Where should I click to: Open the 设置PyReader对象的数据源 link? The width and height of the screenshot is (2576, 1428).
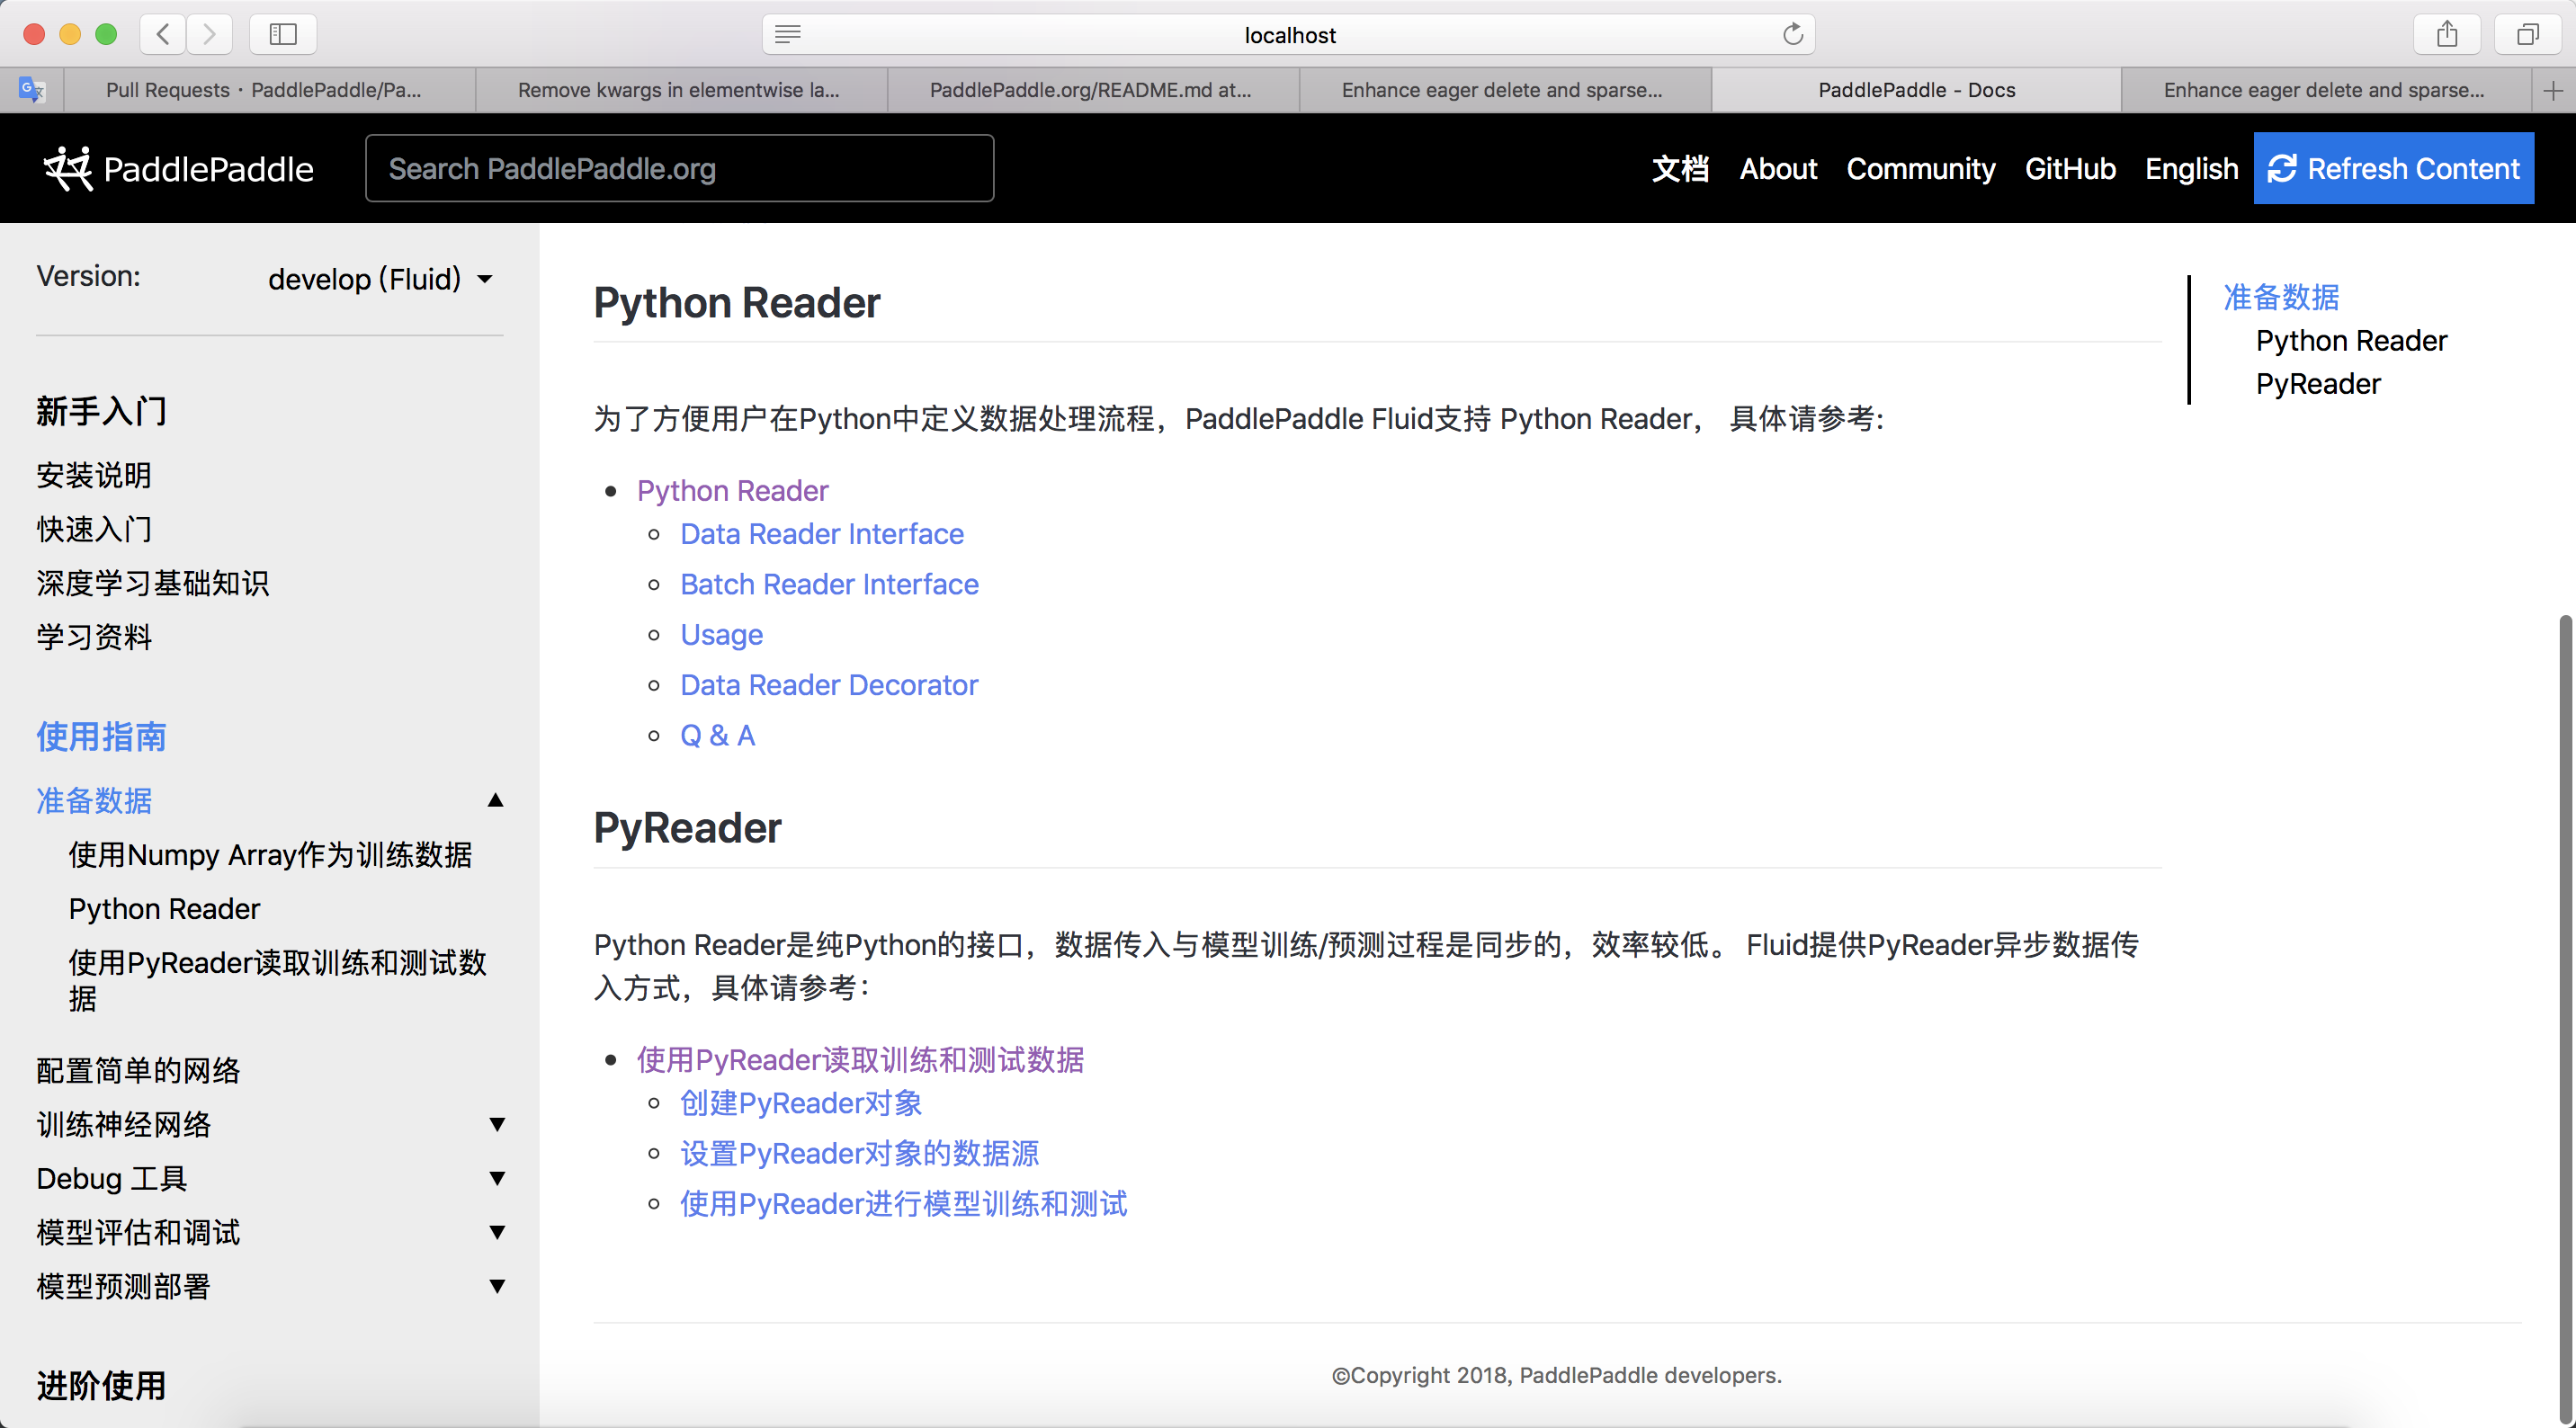pyautogui.click(x=859, y=1153)
